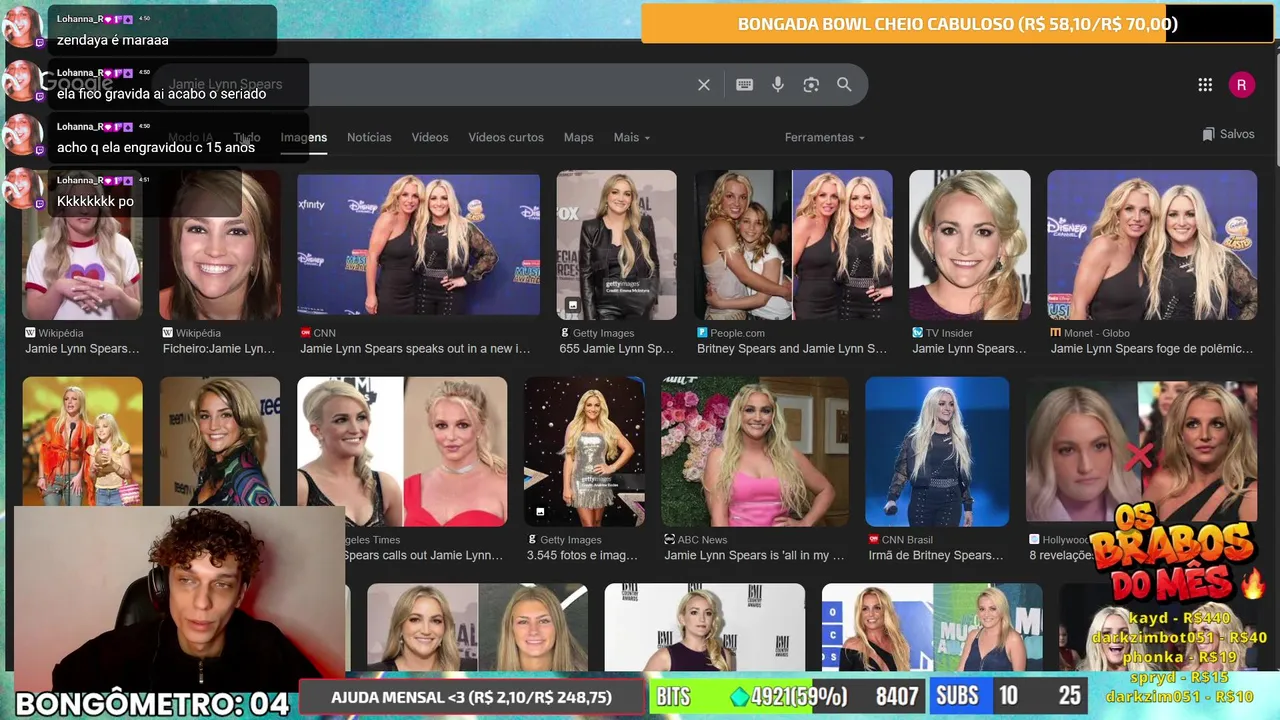The width and height of the screenshot is (1280, 720).
Task: Click the People.com source label
Action: pyautogui.click(x=738, y=333)
